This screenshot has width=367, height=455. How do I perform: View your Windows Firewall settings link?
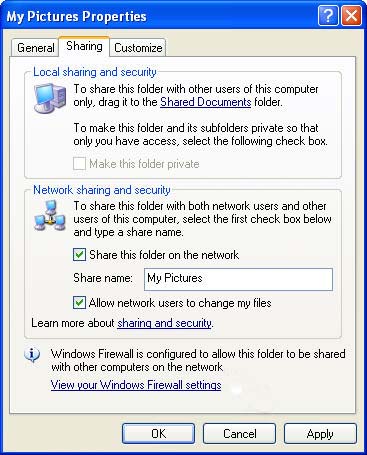[x=136, y=385]
